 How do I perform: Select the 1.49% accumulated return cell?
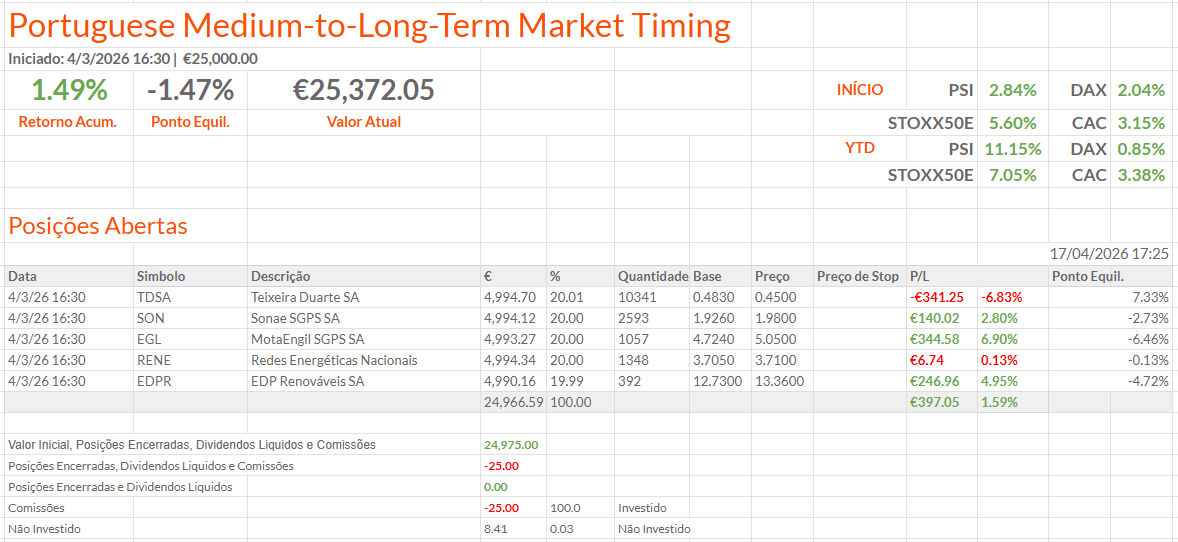(68, 91)
